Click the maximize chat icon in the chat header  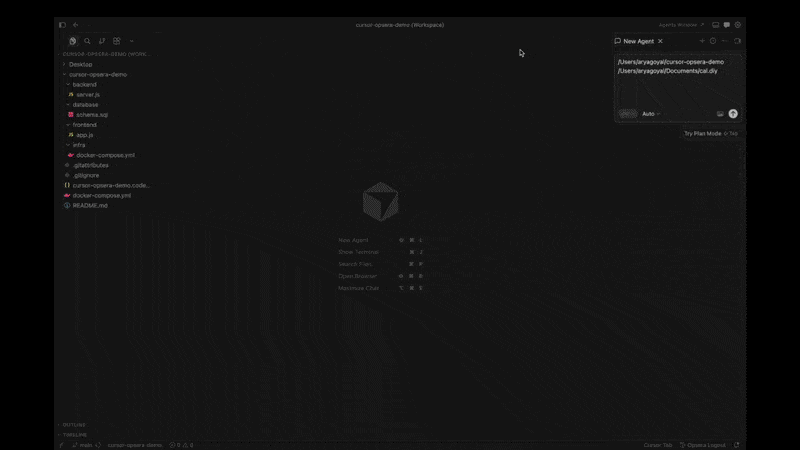(x=737, y=41)
